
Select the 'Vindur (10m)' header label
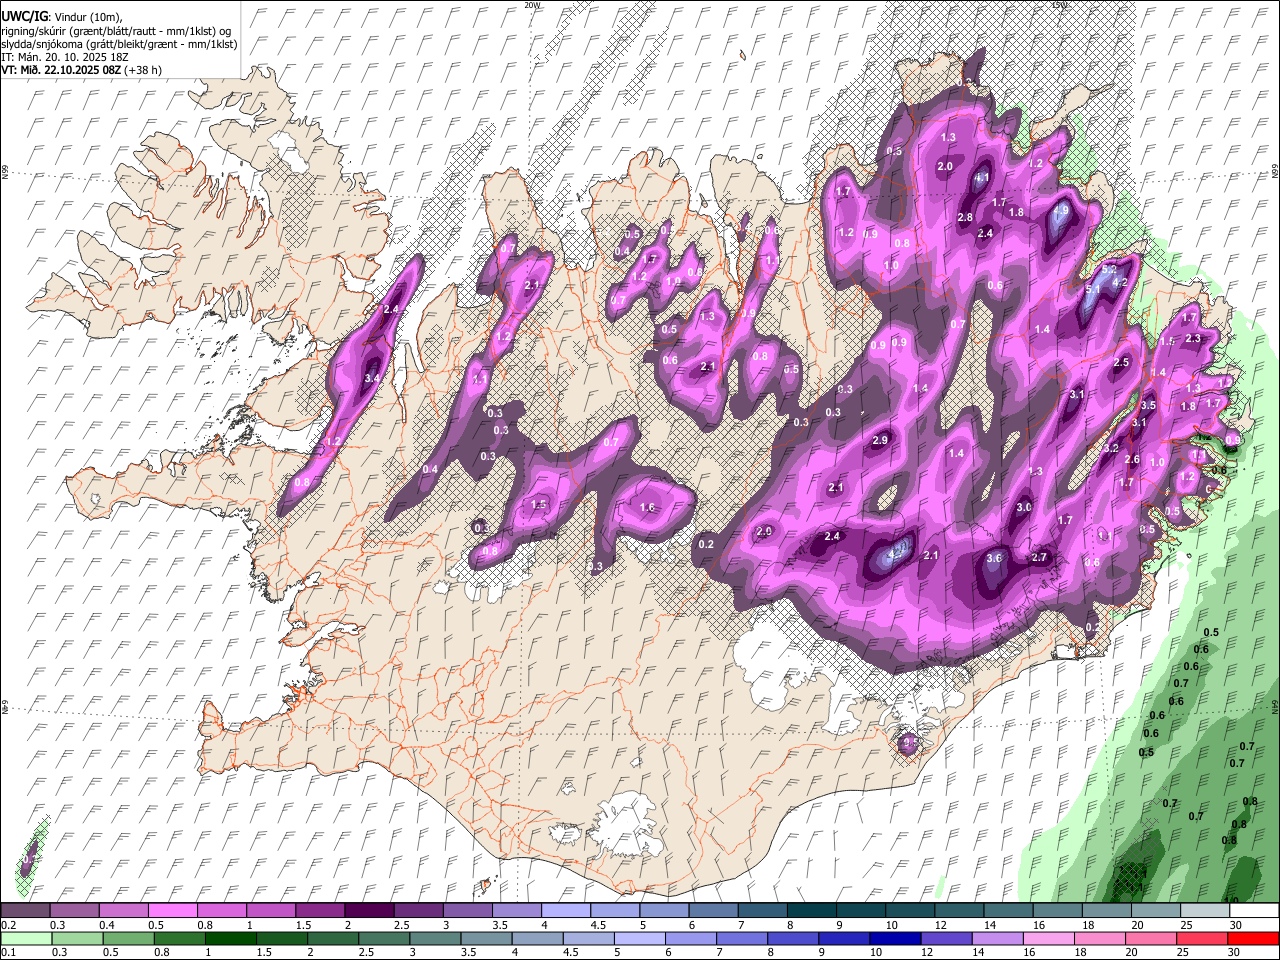87,18
